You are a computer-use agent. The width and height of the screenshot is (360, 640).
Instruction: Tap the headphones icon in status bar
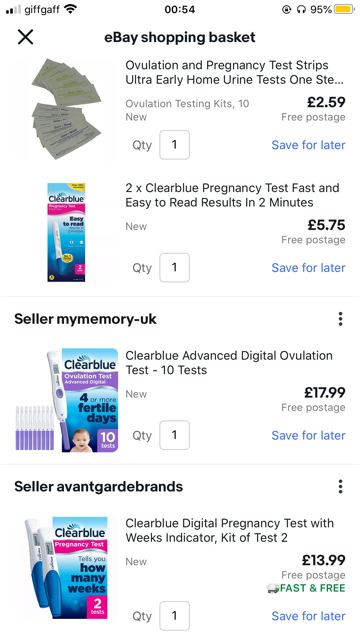click(301, 9)
